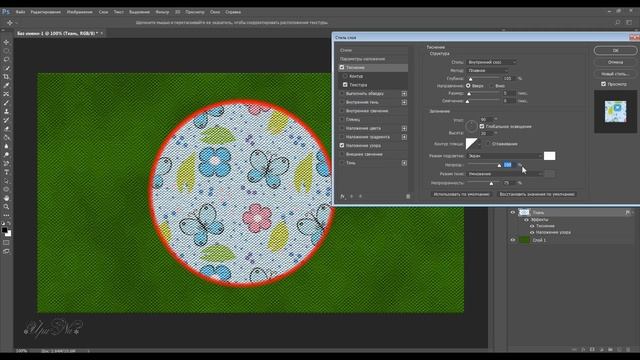Open the Метод dropdown
Viewport: 640px width, 360px height.
[487, 71]
